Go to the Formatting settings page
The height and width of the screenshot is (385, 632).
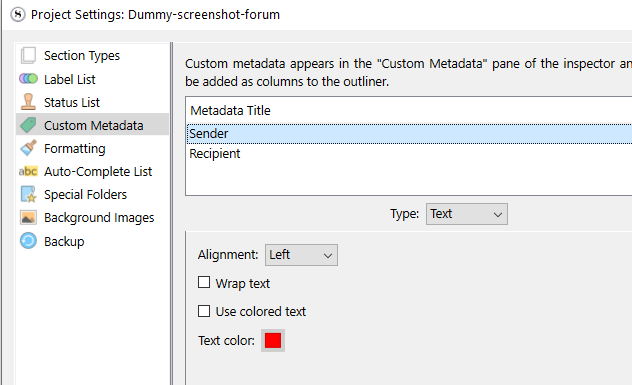point(75,148)
